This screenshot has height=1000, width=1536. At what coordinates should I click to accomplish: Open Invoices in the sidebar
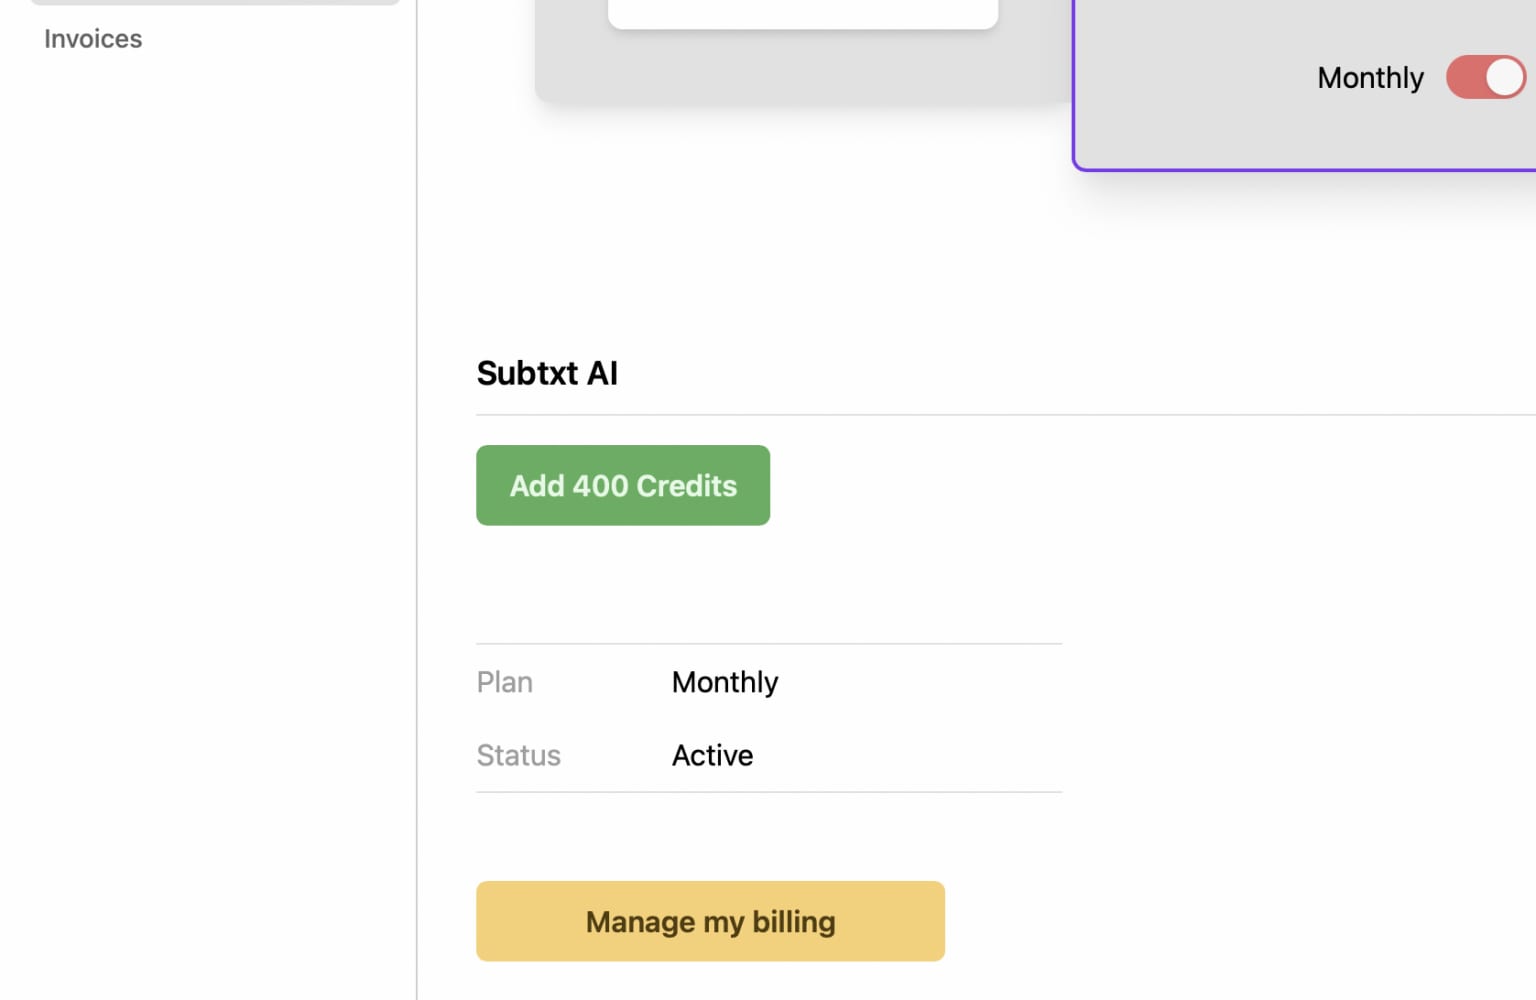click(x=93, y=39)
